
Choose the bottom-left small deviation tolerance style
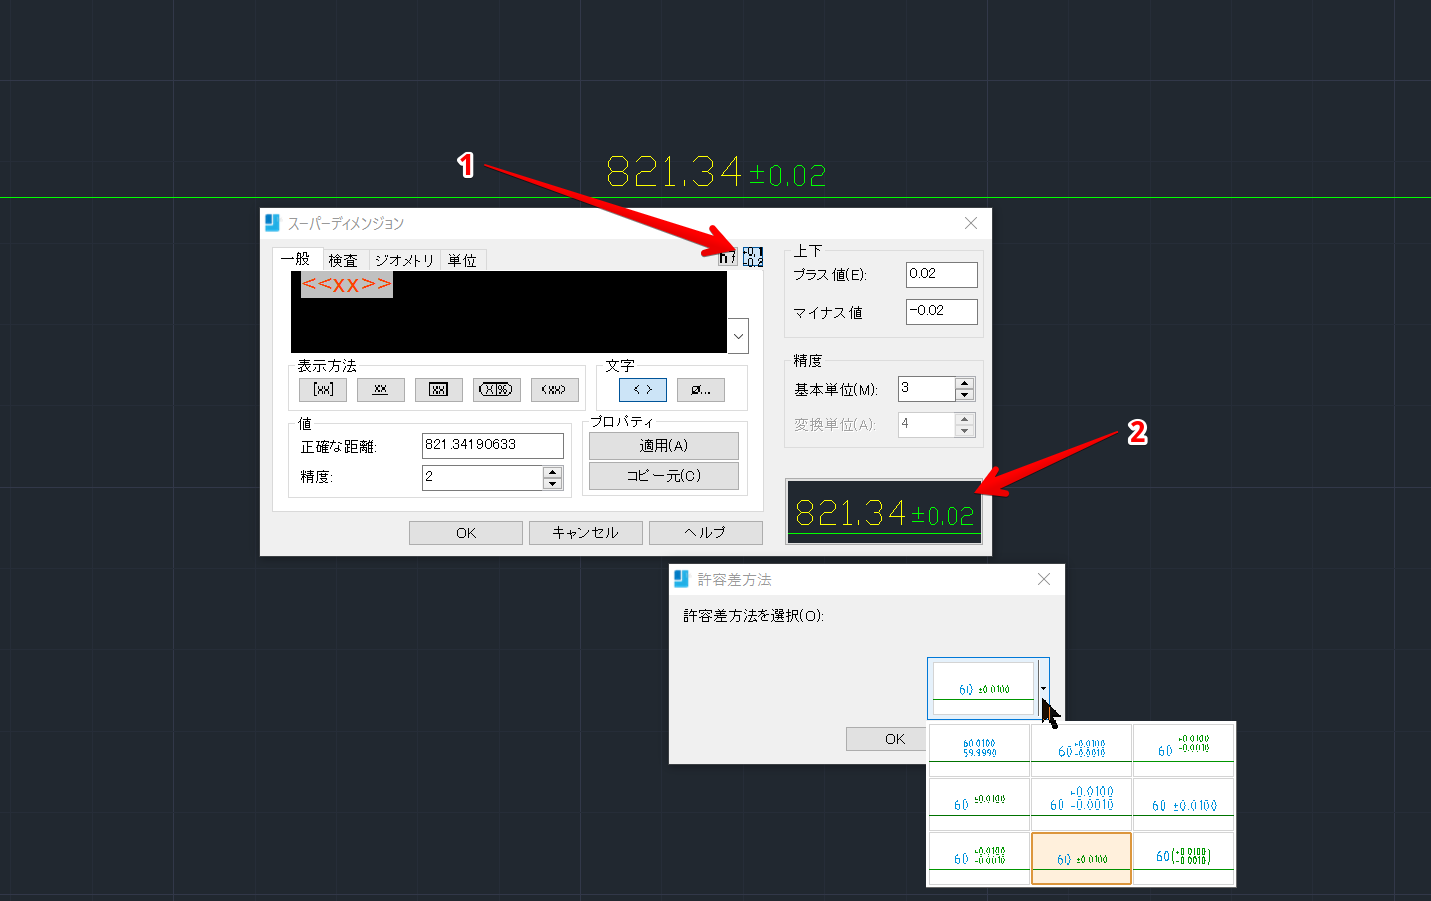(980, 858)
